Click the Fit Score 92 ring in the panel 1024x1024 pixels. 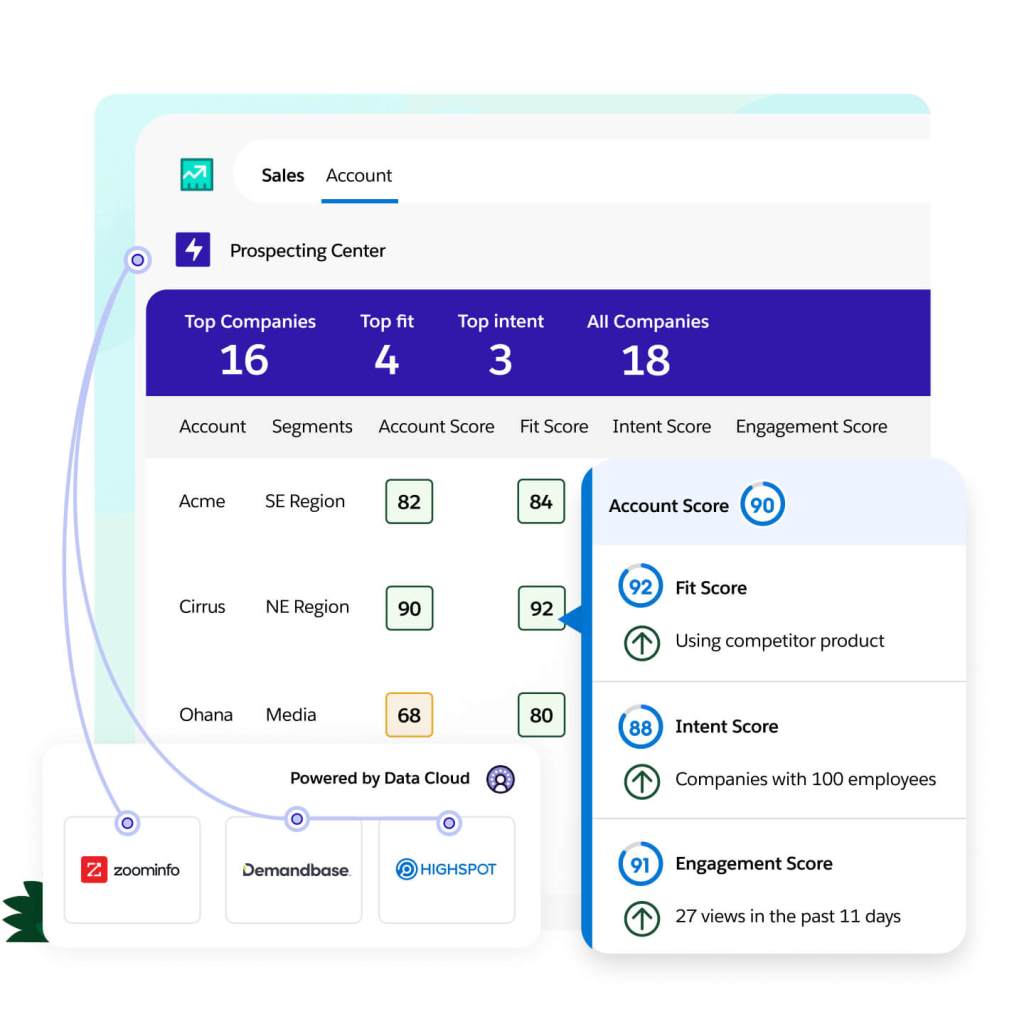coord(640,586)
